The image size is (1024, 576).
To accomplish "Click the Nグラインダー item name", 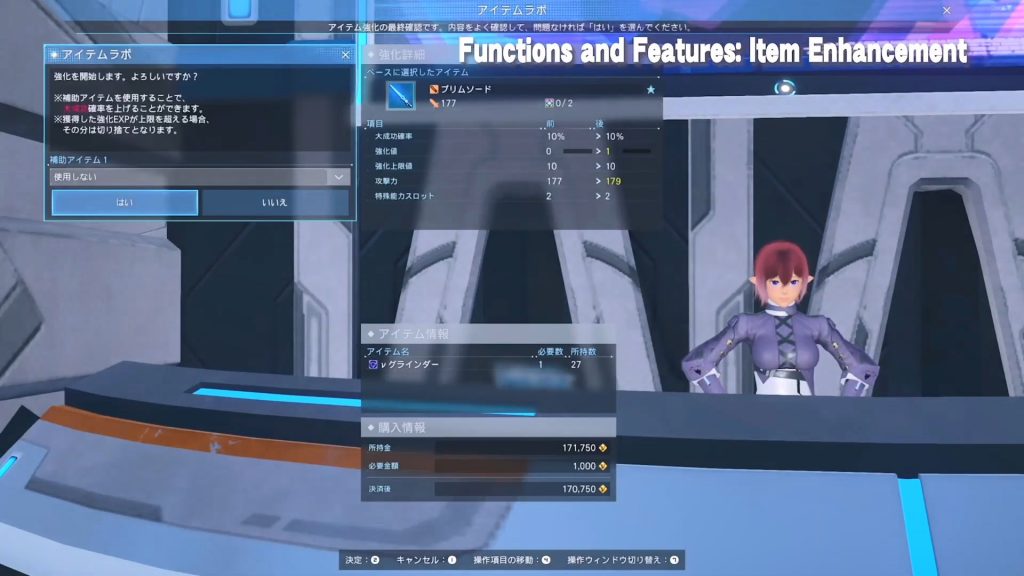I will [x=409, y=364].
